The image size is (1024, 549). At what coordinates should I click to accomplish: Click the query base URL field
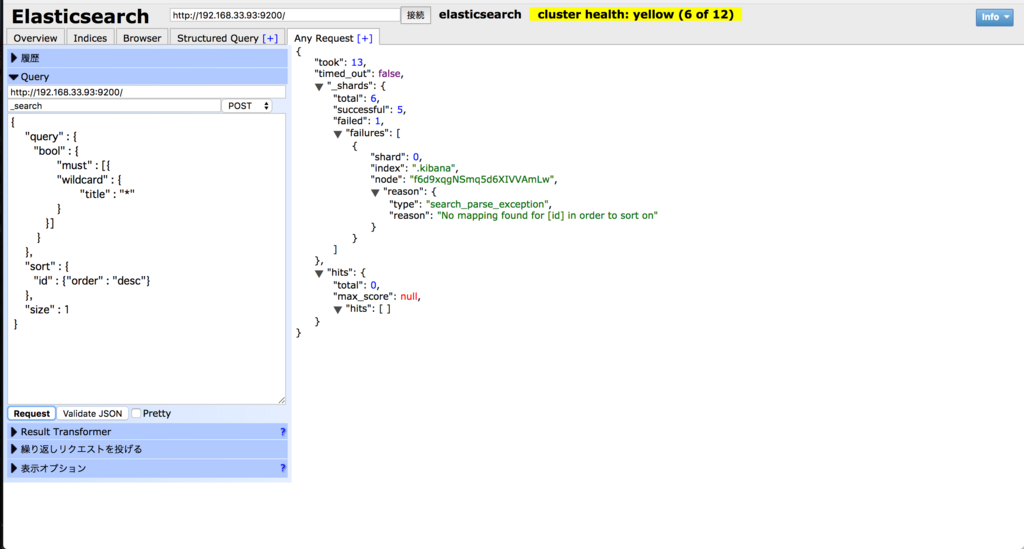click(x=146, y=92)
